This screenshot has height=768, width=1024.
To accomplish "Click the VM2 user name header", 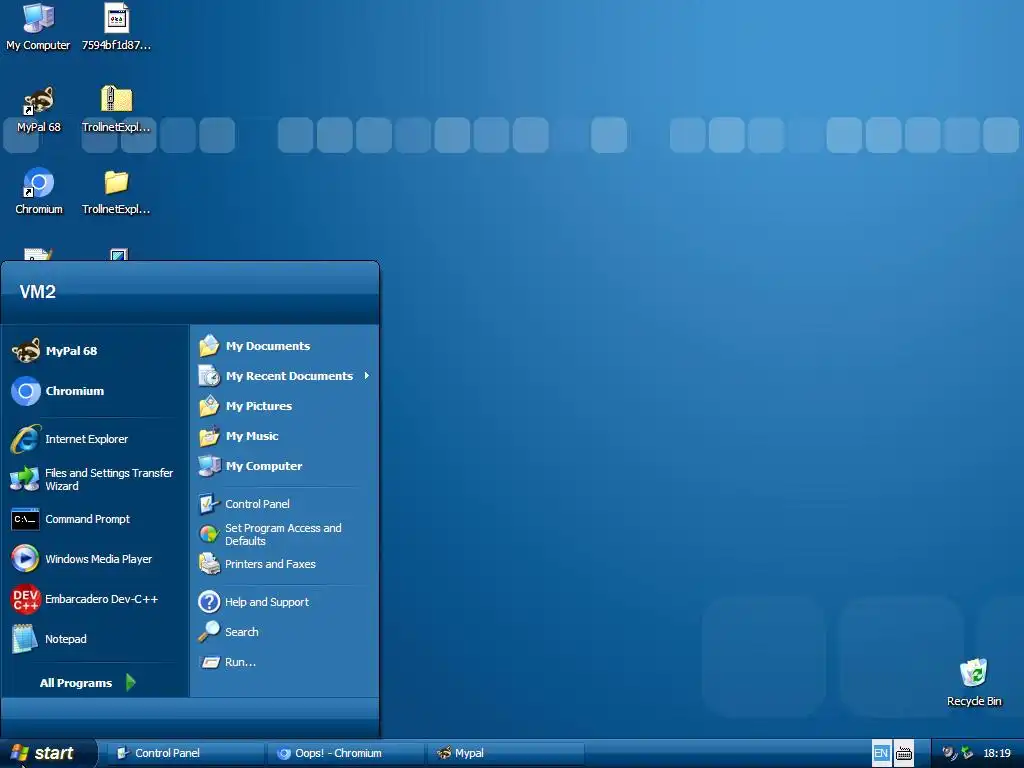I will (x=38, y=292).
